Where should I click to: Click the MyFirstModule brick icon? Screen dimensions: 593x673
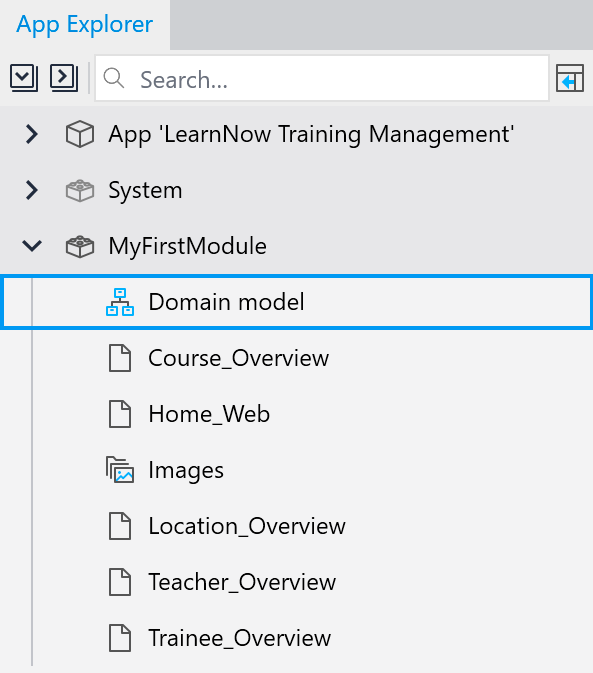(80, 247)
